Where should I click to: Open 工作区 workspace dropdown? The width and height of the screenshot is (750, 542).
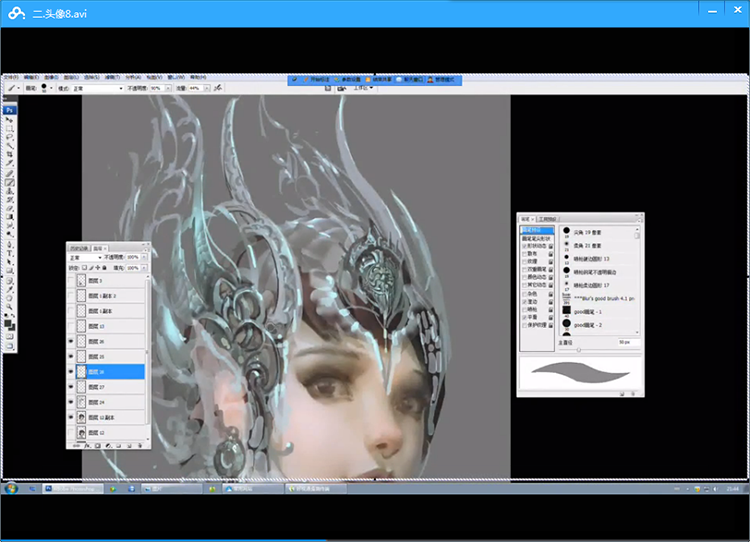[363, 88]
